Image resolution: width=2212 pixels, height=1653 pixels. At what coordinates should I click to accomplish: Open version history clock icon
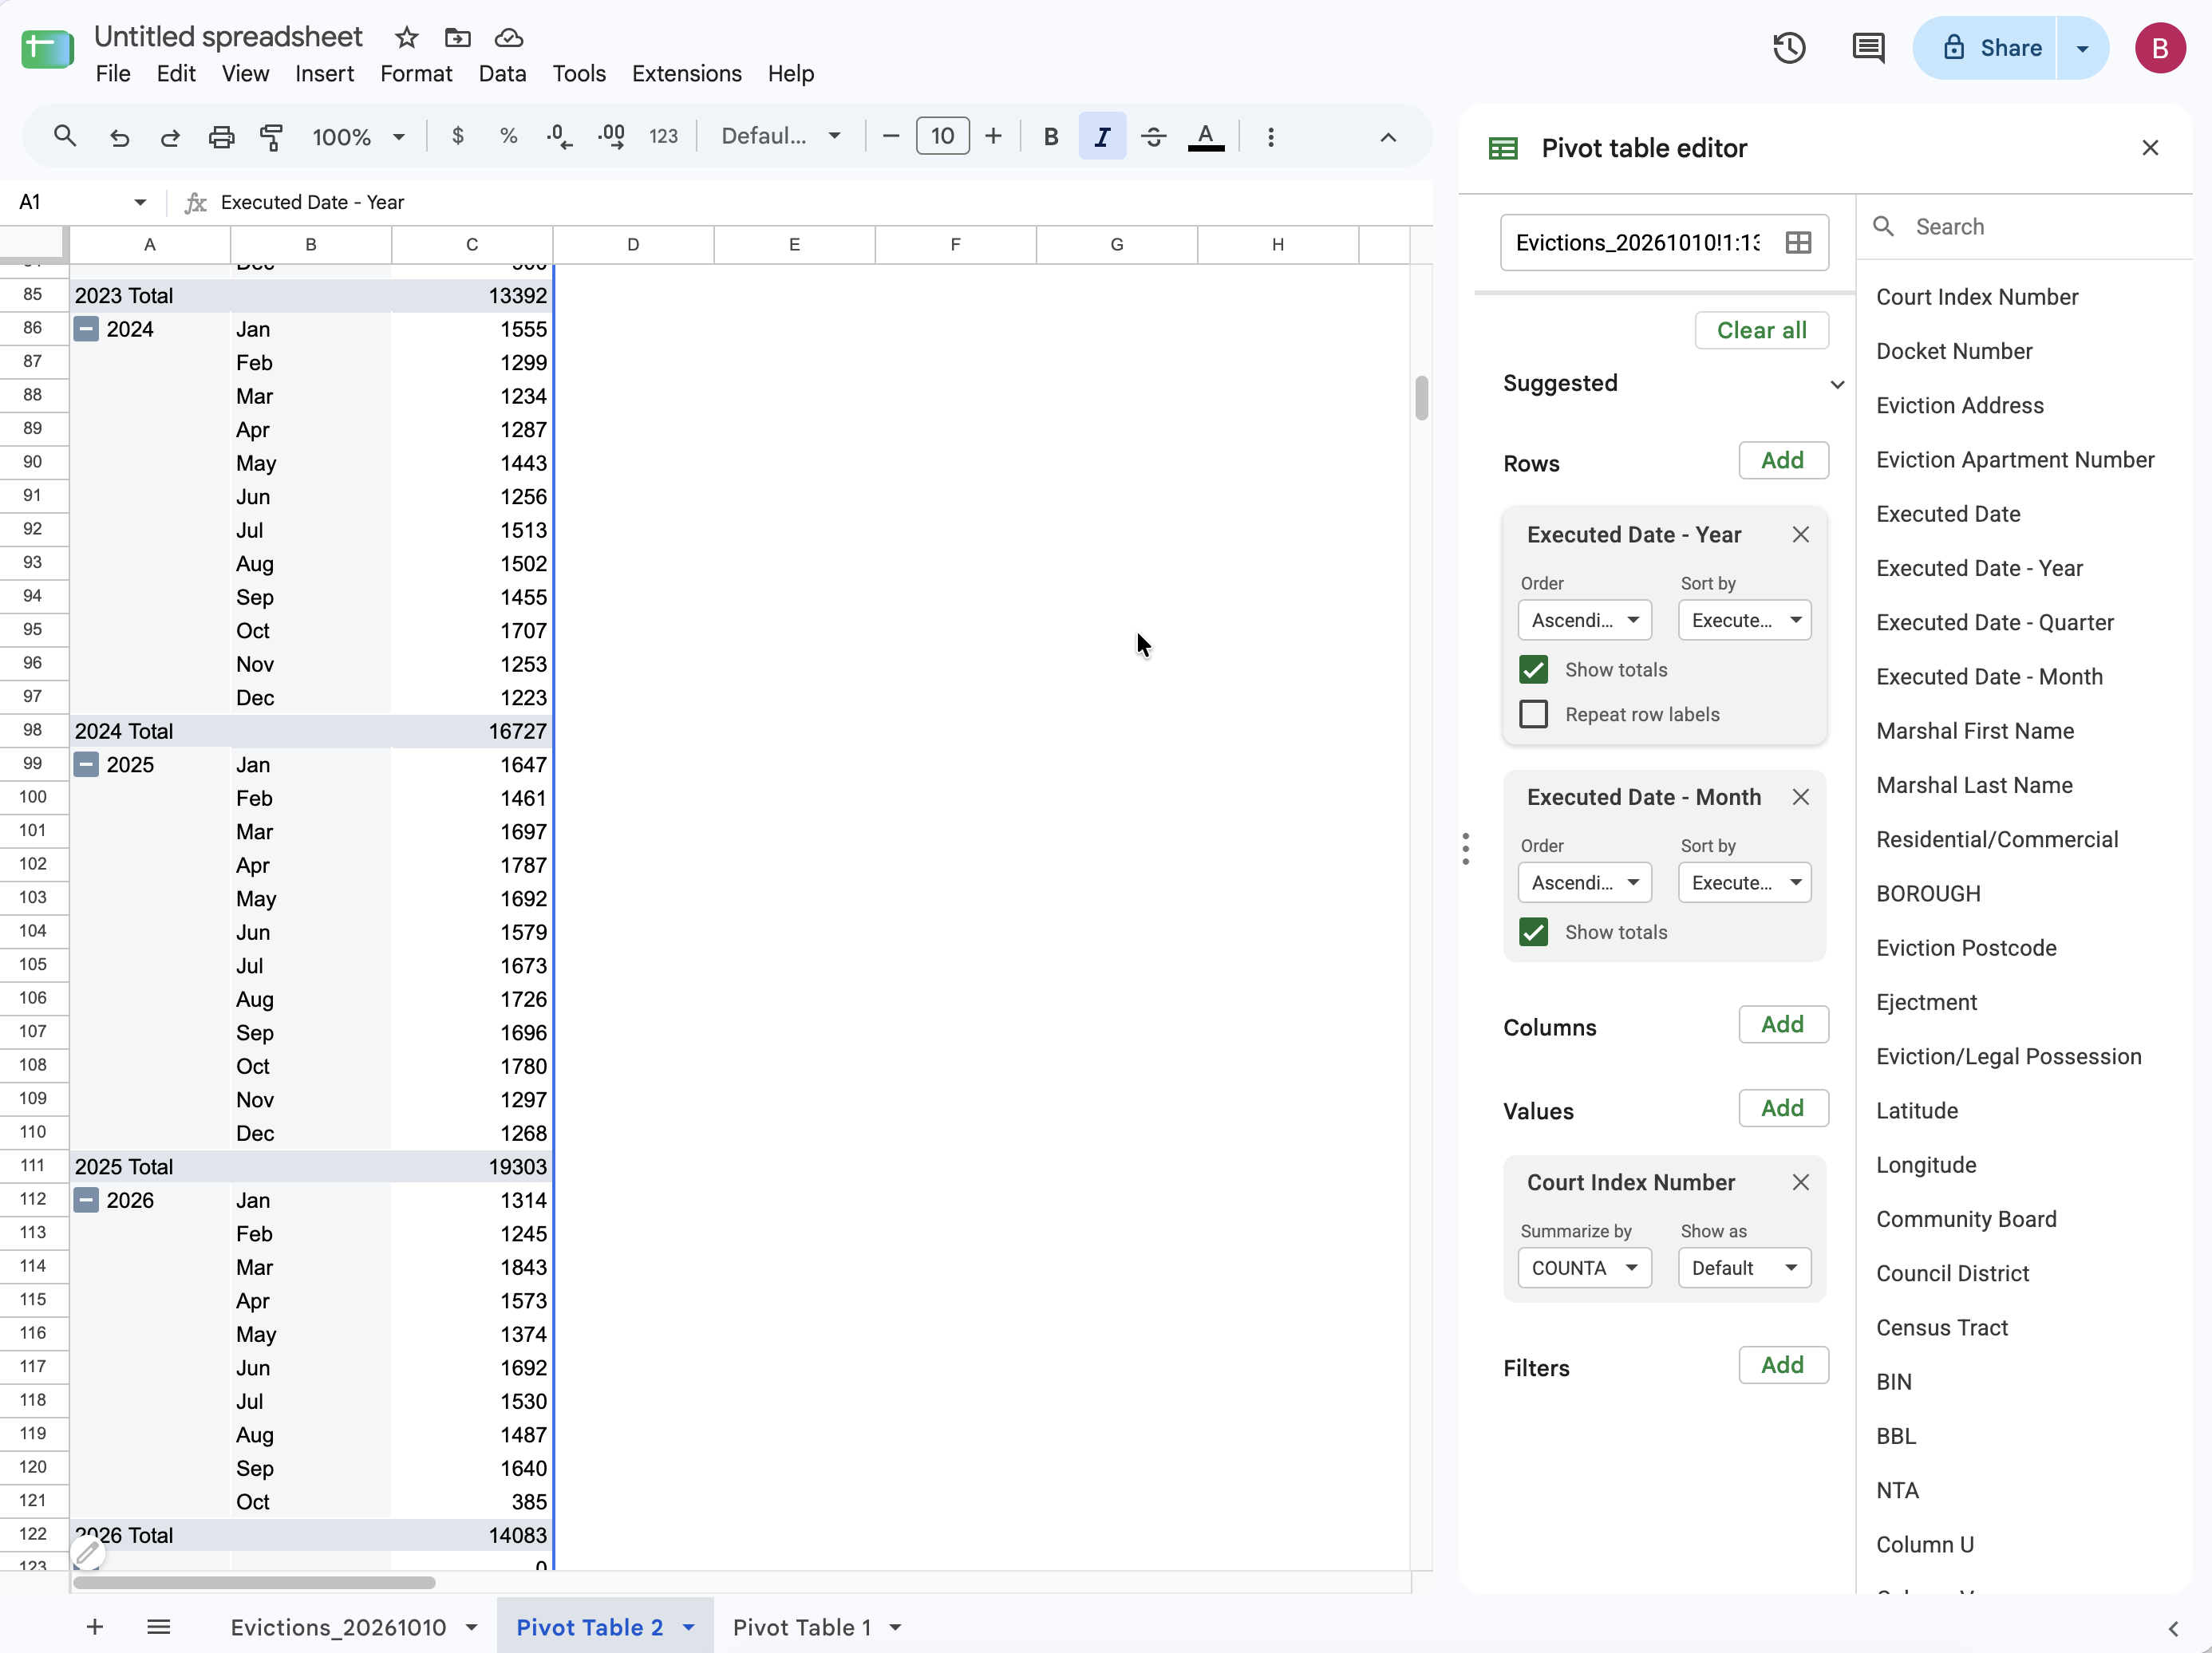point(1789,48)
